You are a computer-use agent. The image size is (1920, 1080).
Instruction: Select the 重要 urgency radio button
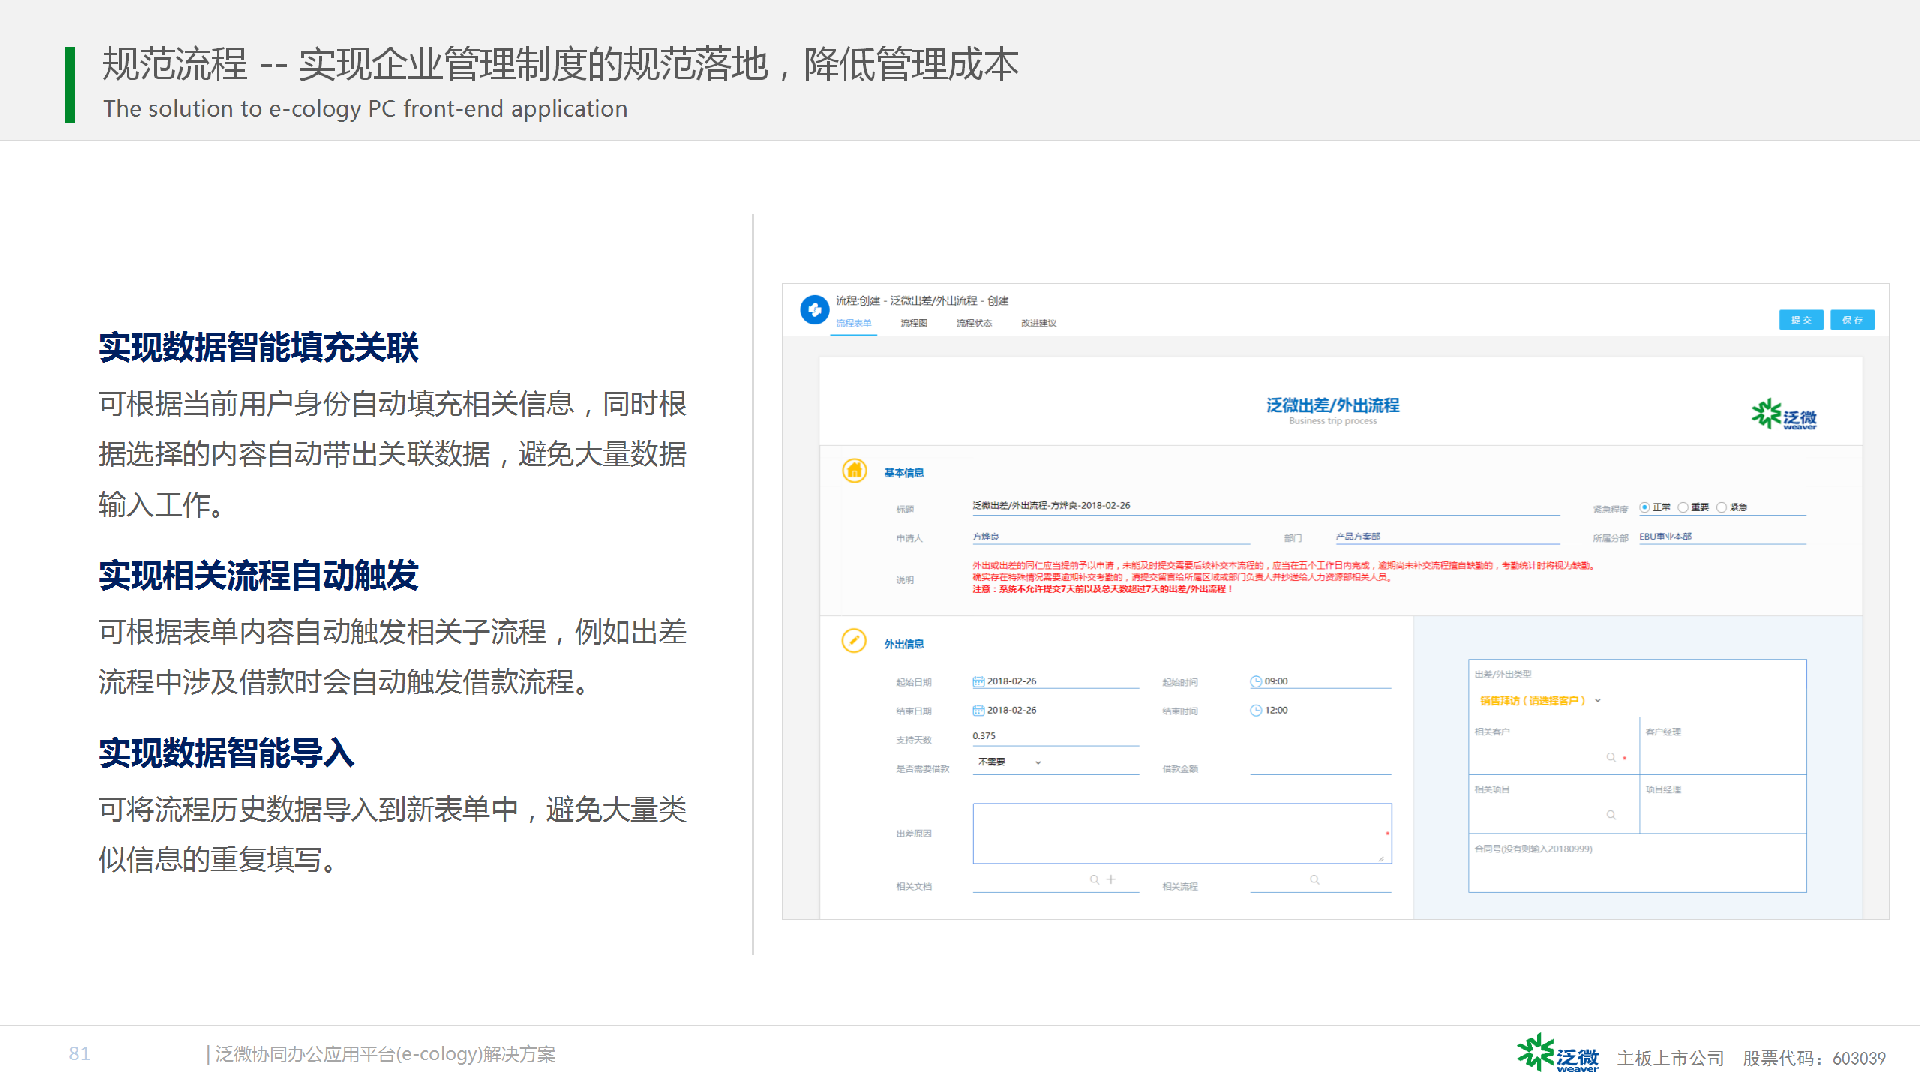[x=1683, y=508]
